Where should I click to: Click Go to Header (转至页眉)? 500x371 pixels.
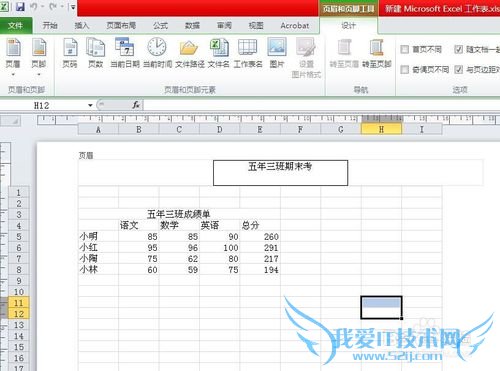coord(344,53)
